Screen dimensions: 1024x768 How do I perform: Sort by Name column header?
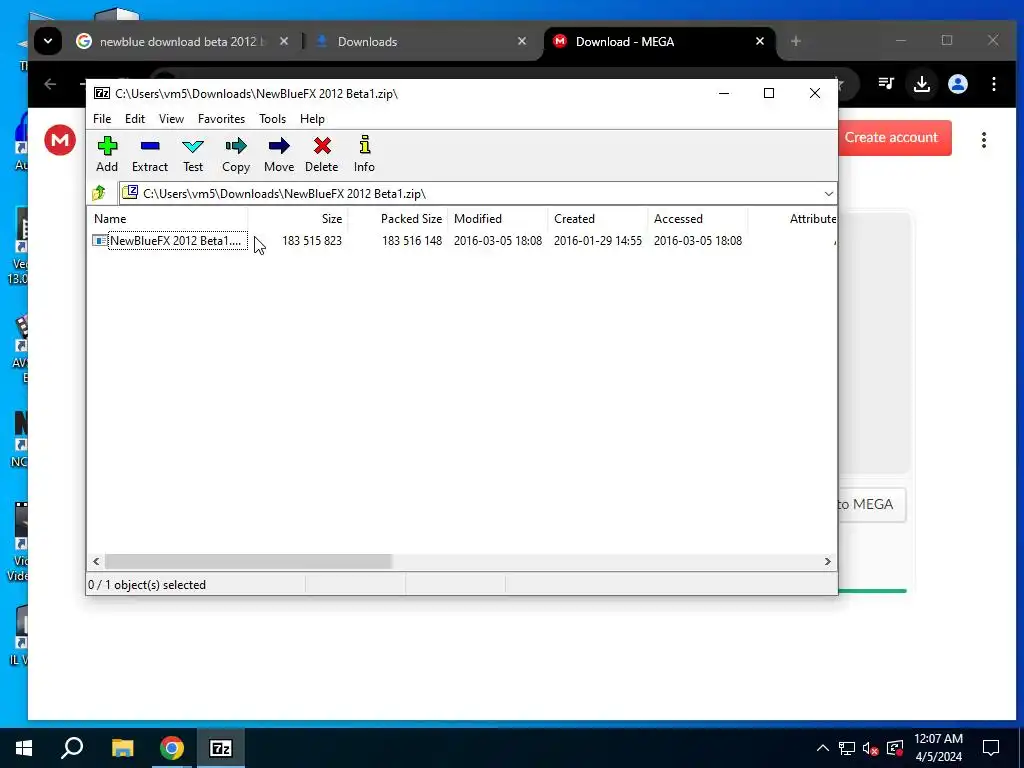pos(167,219)
